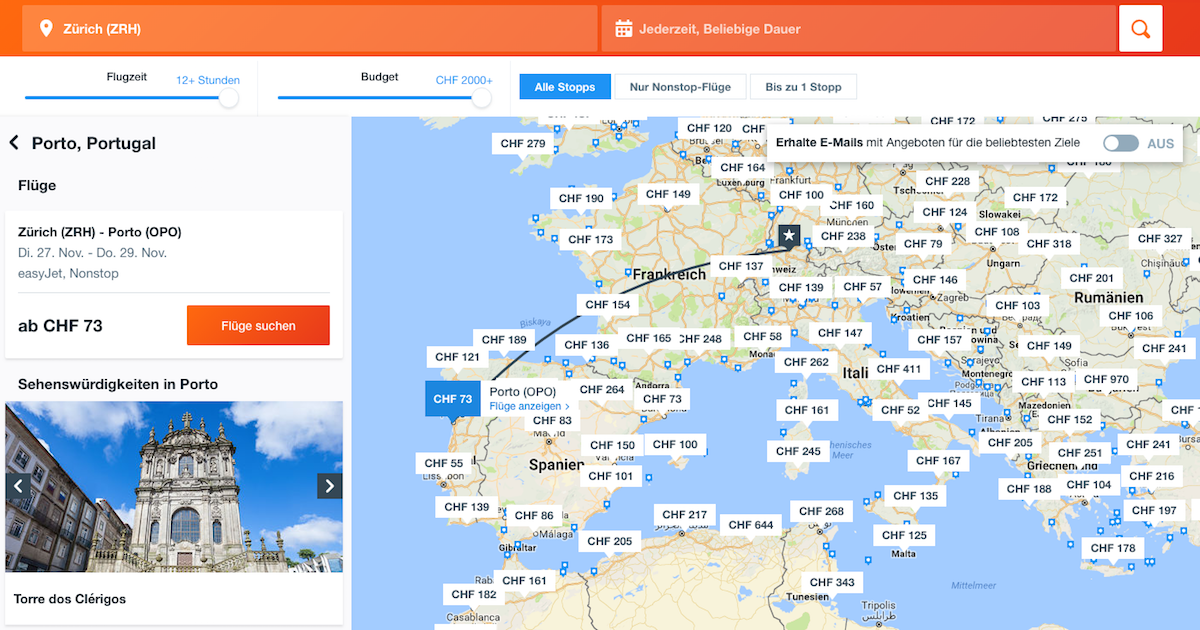1200x630 pixels.
Task: Select the Bis zu 1 Stopp filter
Action: click(803, 87)
